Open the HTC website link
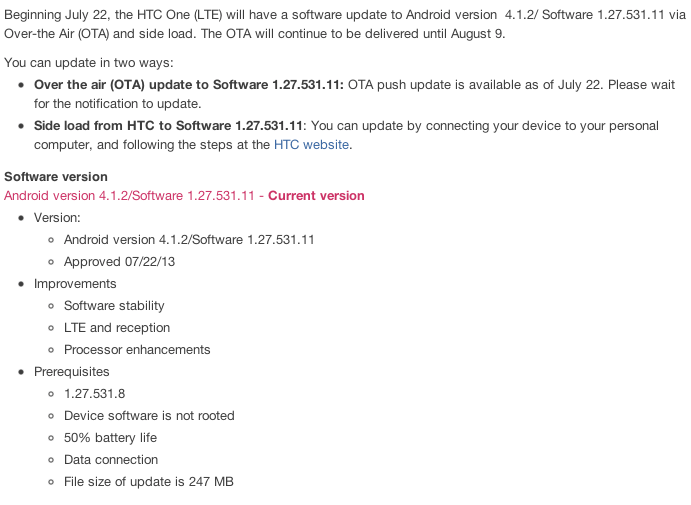 click(311, 145)
